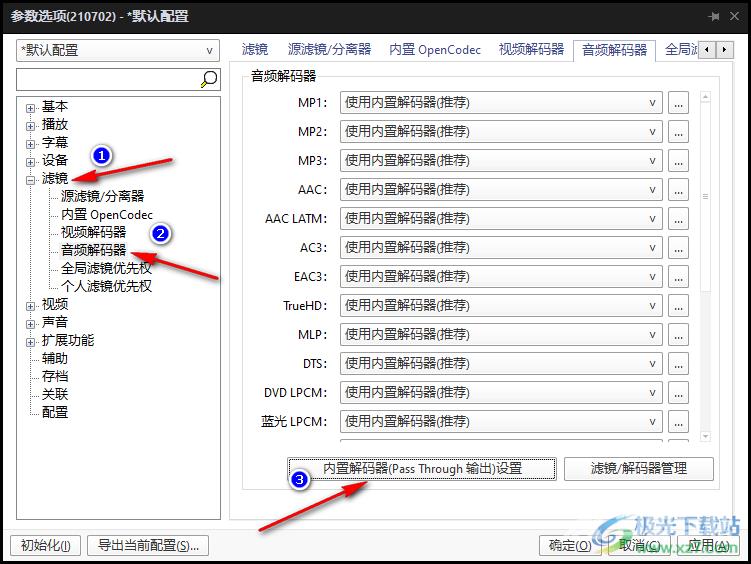Open TrueHD decoder settings ellipsis button

(678, 305)
